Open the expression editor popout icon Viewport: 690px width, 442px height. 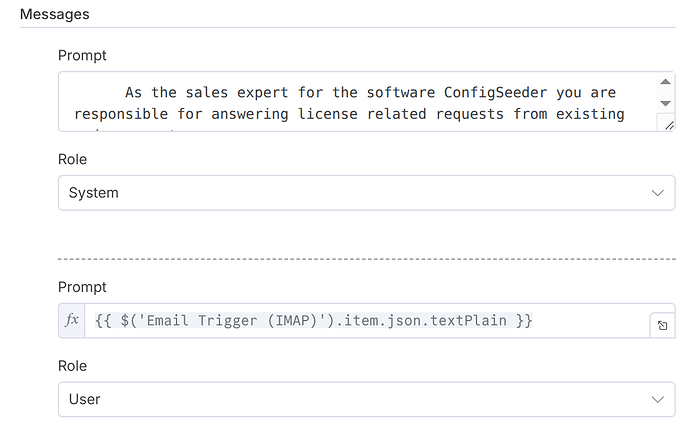click(662, 326)
